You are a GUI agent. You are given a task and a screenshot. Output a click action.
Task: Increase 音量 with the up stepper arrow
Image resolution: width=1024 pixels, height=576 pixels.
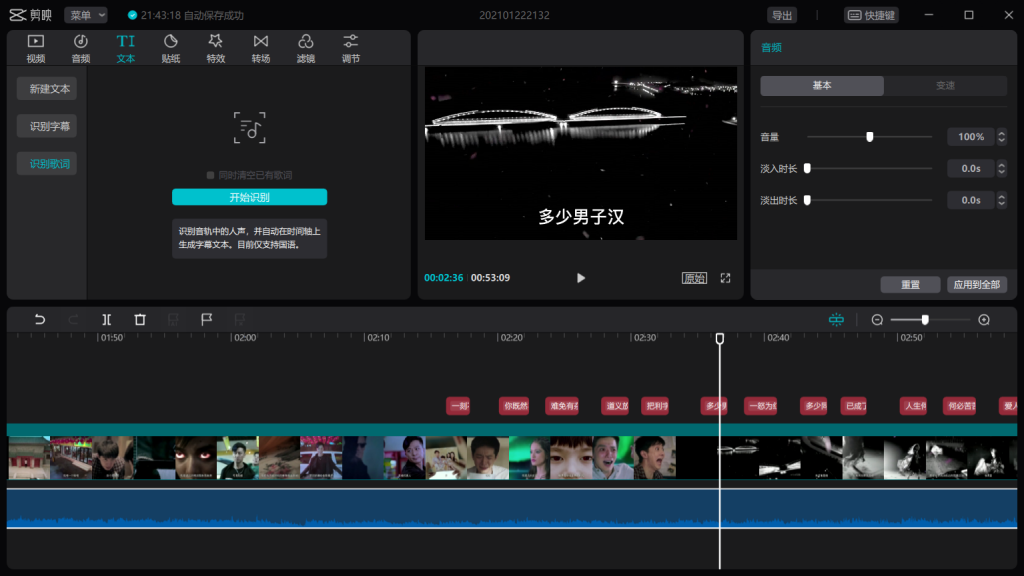click(1001, 133)
